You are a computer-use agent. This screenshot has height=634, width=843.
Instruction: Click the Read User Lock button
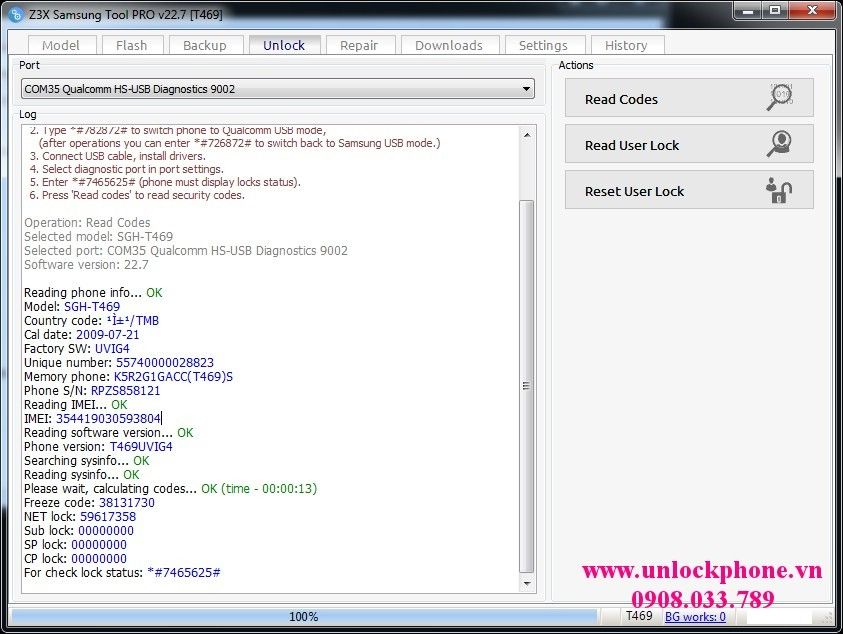(x=689, y=144)
